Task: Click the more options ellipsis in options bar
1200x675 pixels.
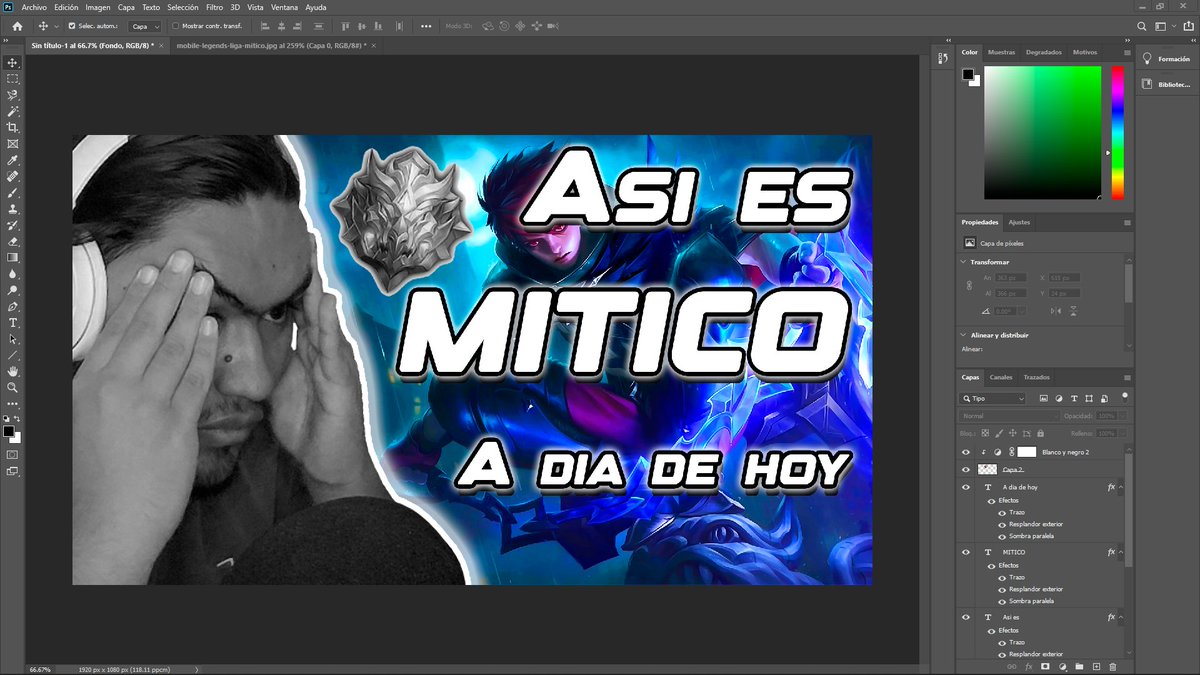Action: pyautogui.click(x=427, y=26)
